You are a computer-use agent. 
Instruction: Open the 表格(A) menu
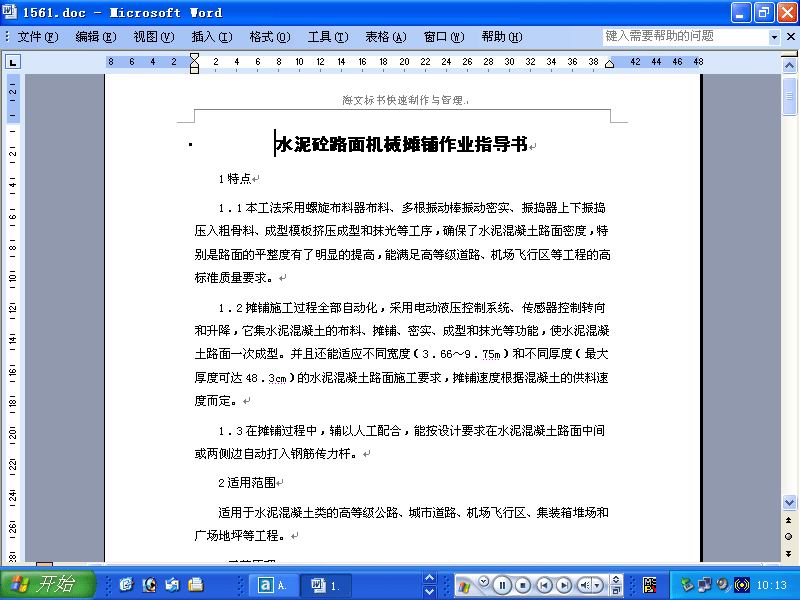386,37
